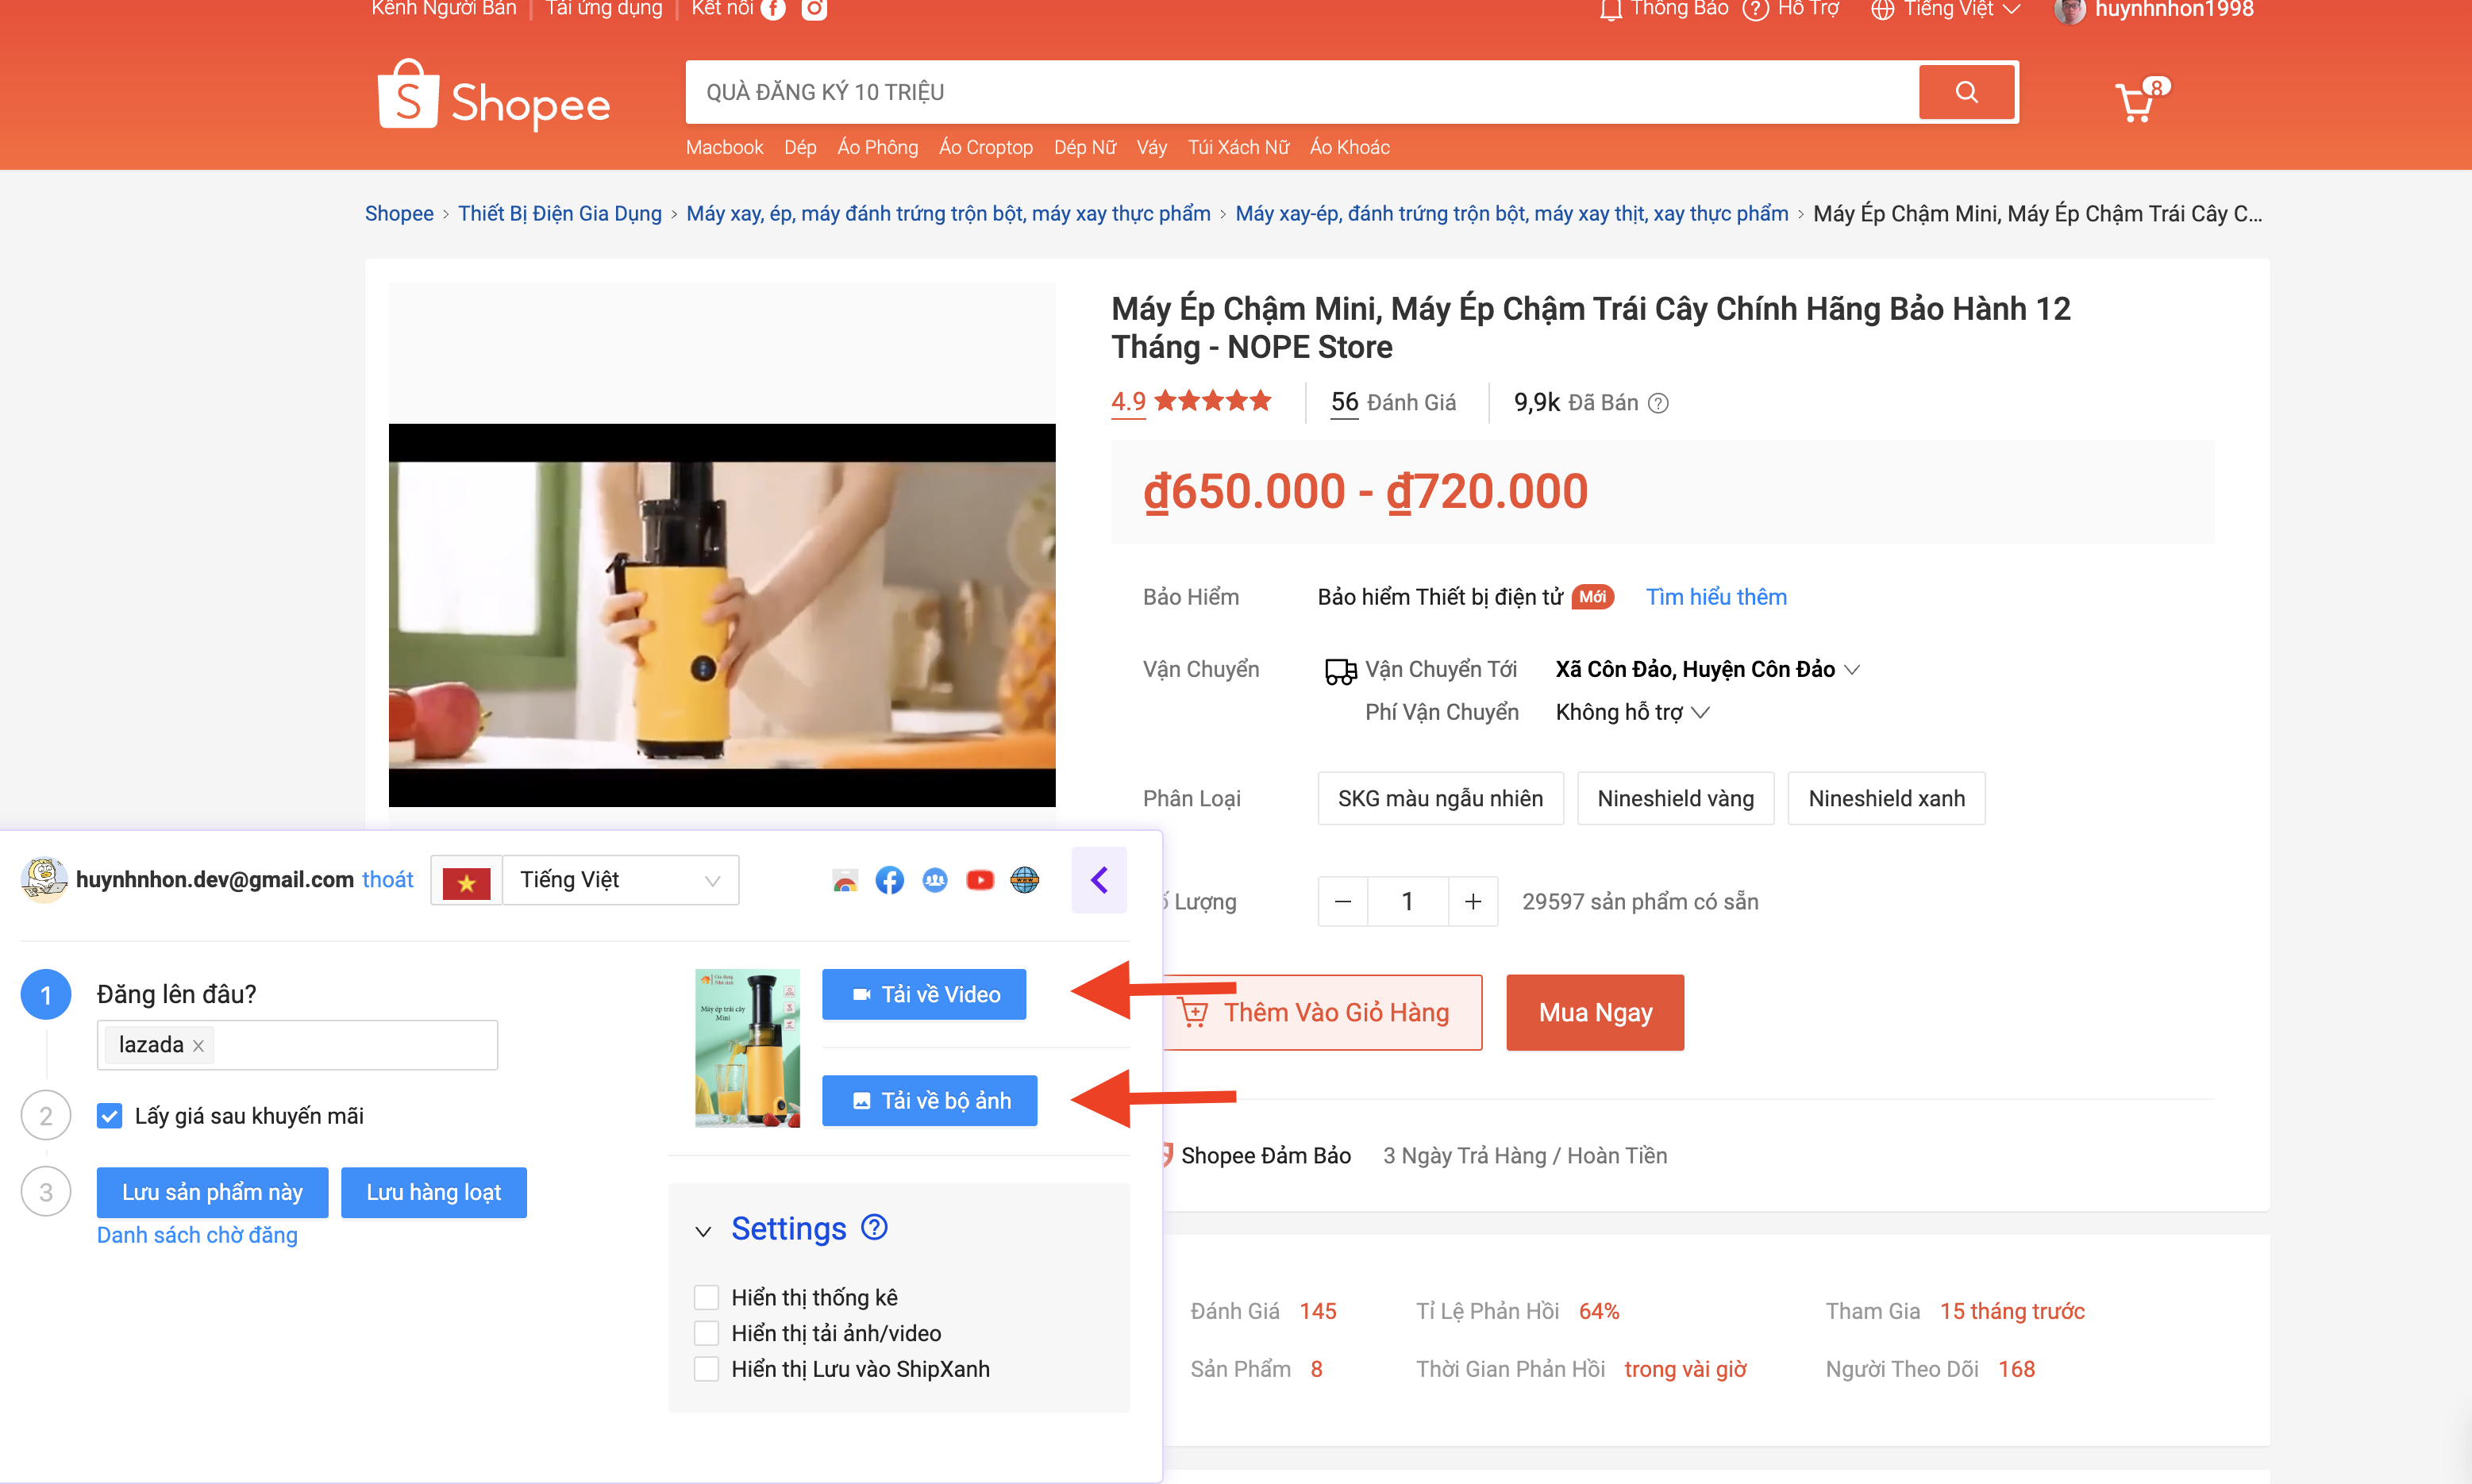Click the Đã Bán info question icon

coord(1658,403)
